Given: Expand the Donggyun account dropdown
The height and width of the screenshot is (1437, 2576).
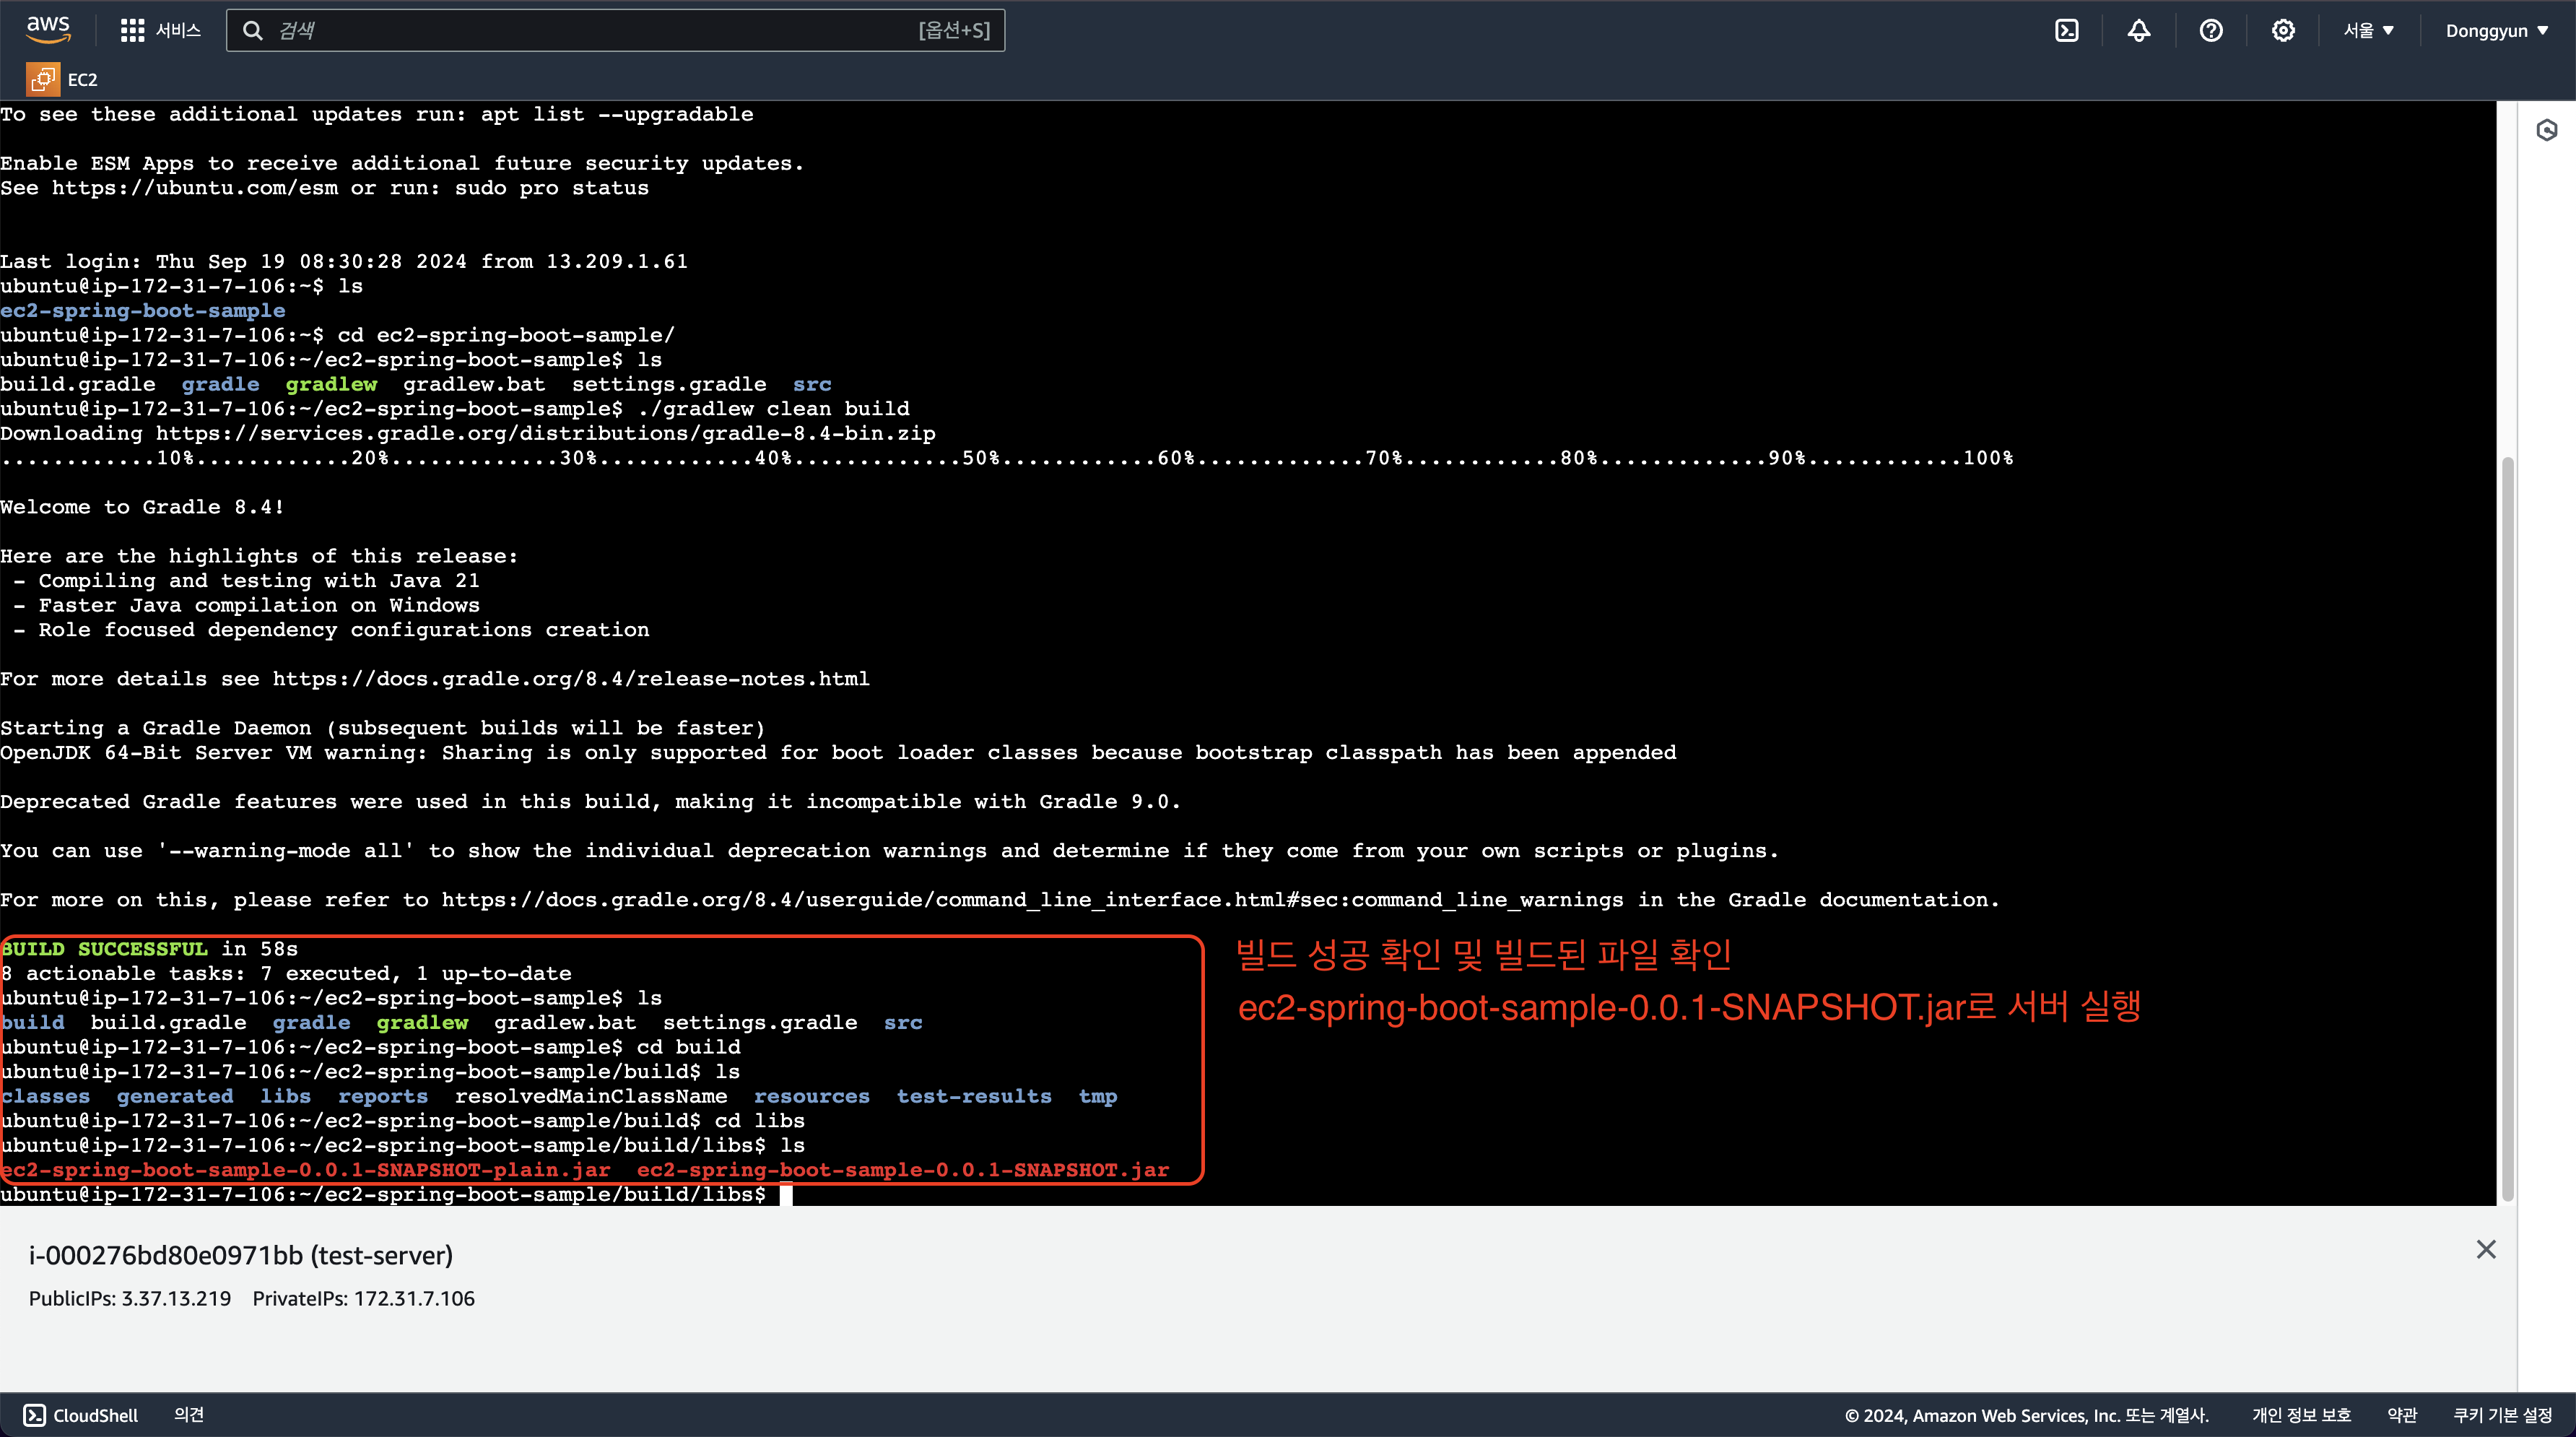Looking at the screenshot, I should [x=2495, y=31].
